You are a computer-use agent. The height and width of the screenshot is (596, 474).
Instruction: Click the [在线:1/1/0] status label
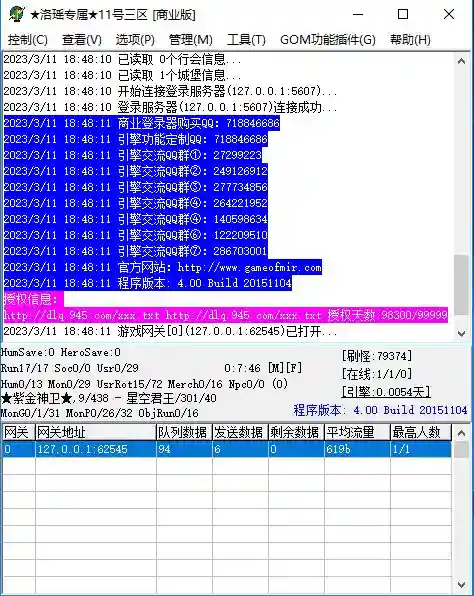click(x=377, y=374)
